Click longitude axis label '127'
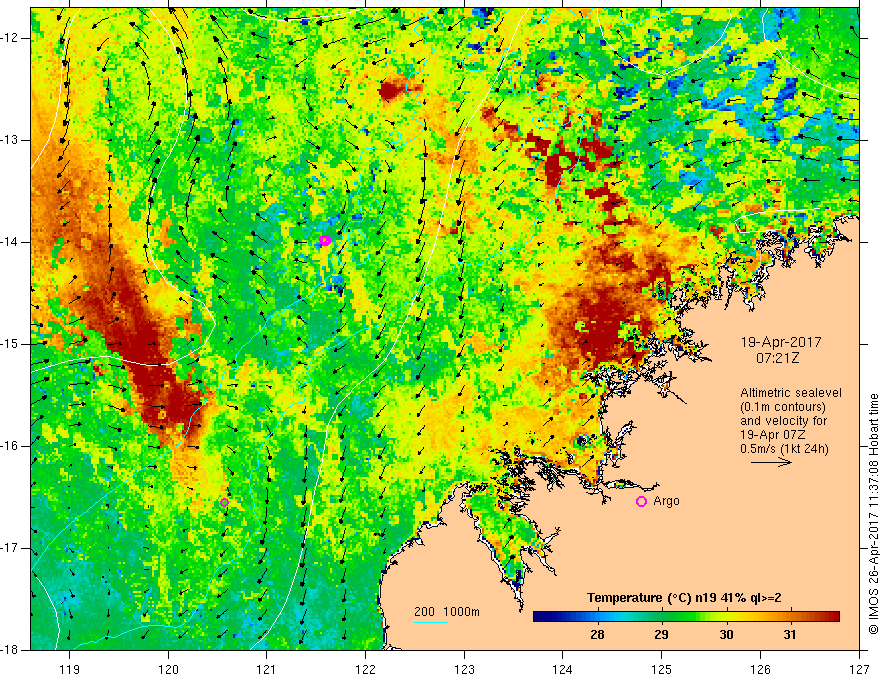 coord(859,669)
